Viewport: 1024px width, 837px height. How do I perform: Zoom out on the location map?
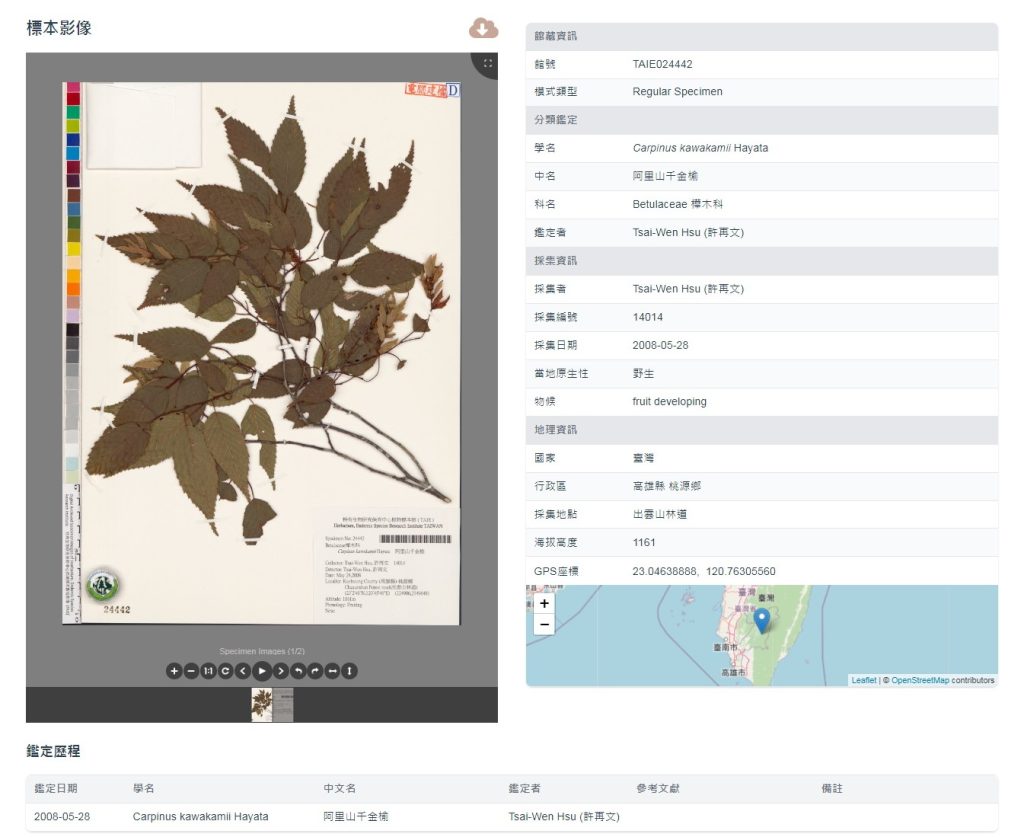pos(544,625)
